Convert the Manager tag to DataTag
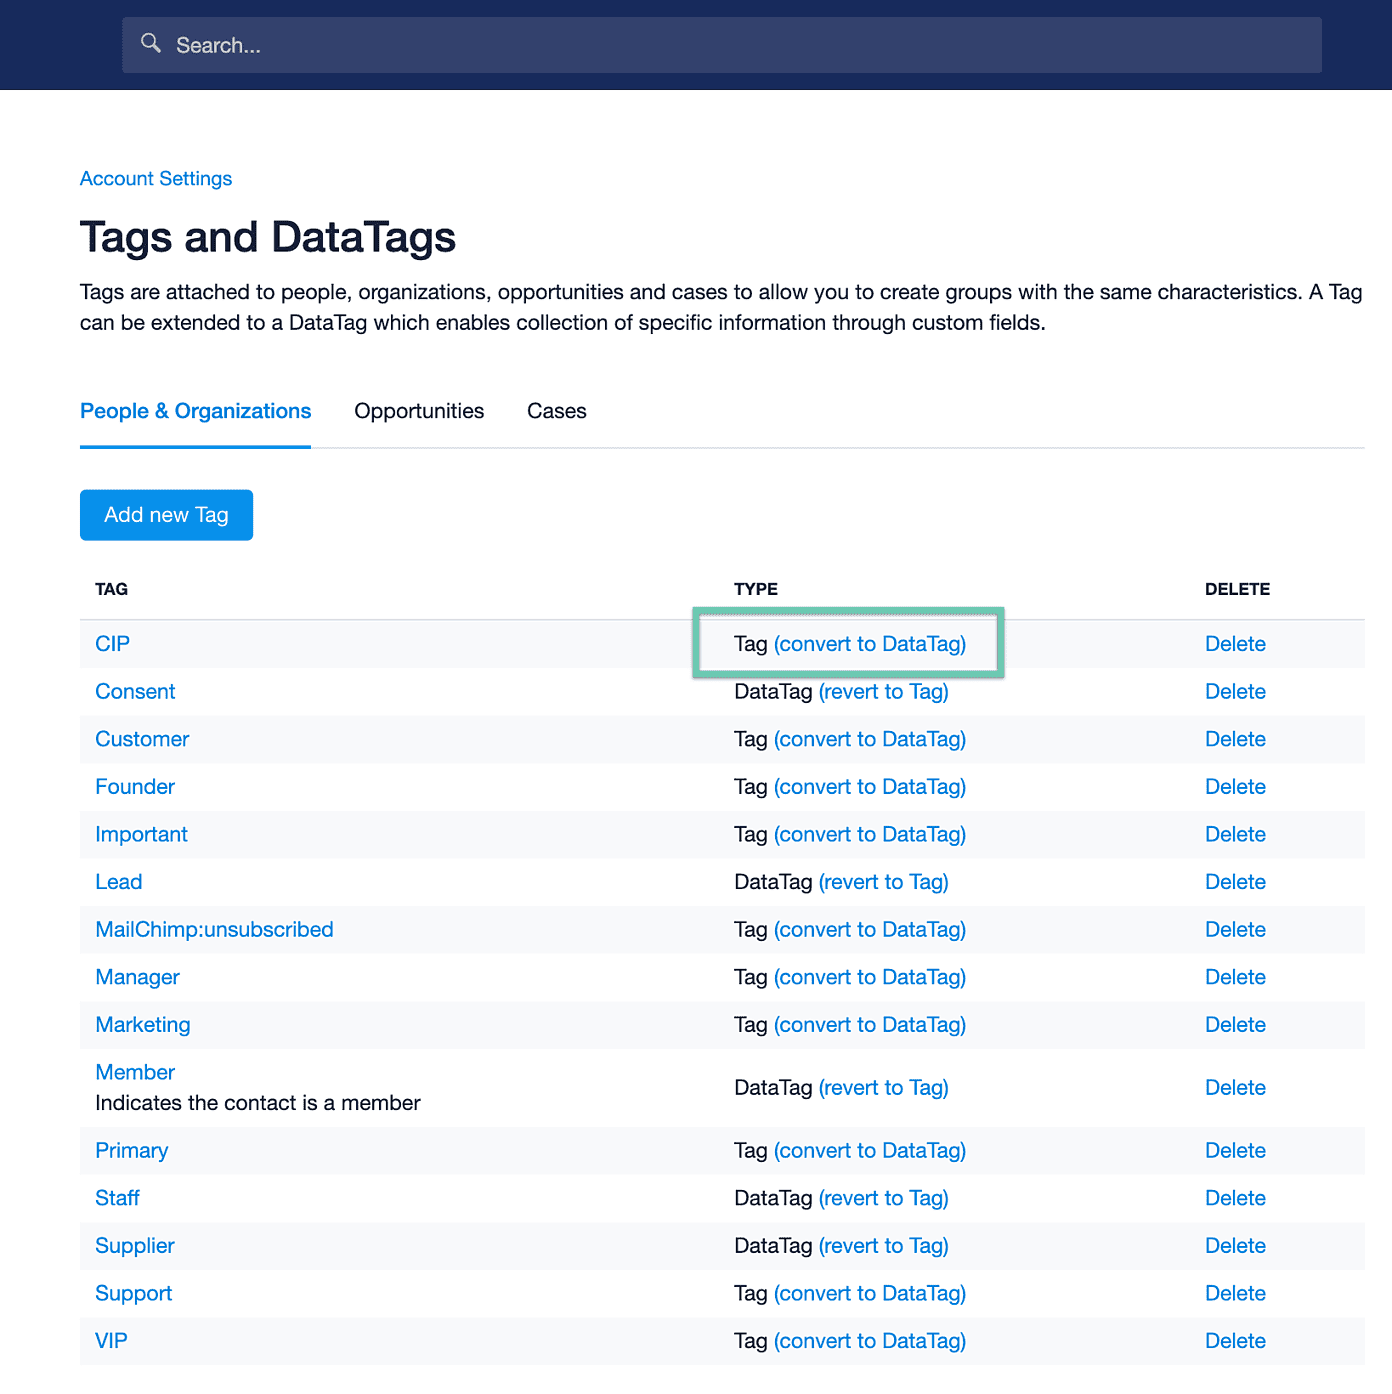This screenshot has width=1392, height=1394. (870, 978)
